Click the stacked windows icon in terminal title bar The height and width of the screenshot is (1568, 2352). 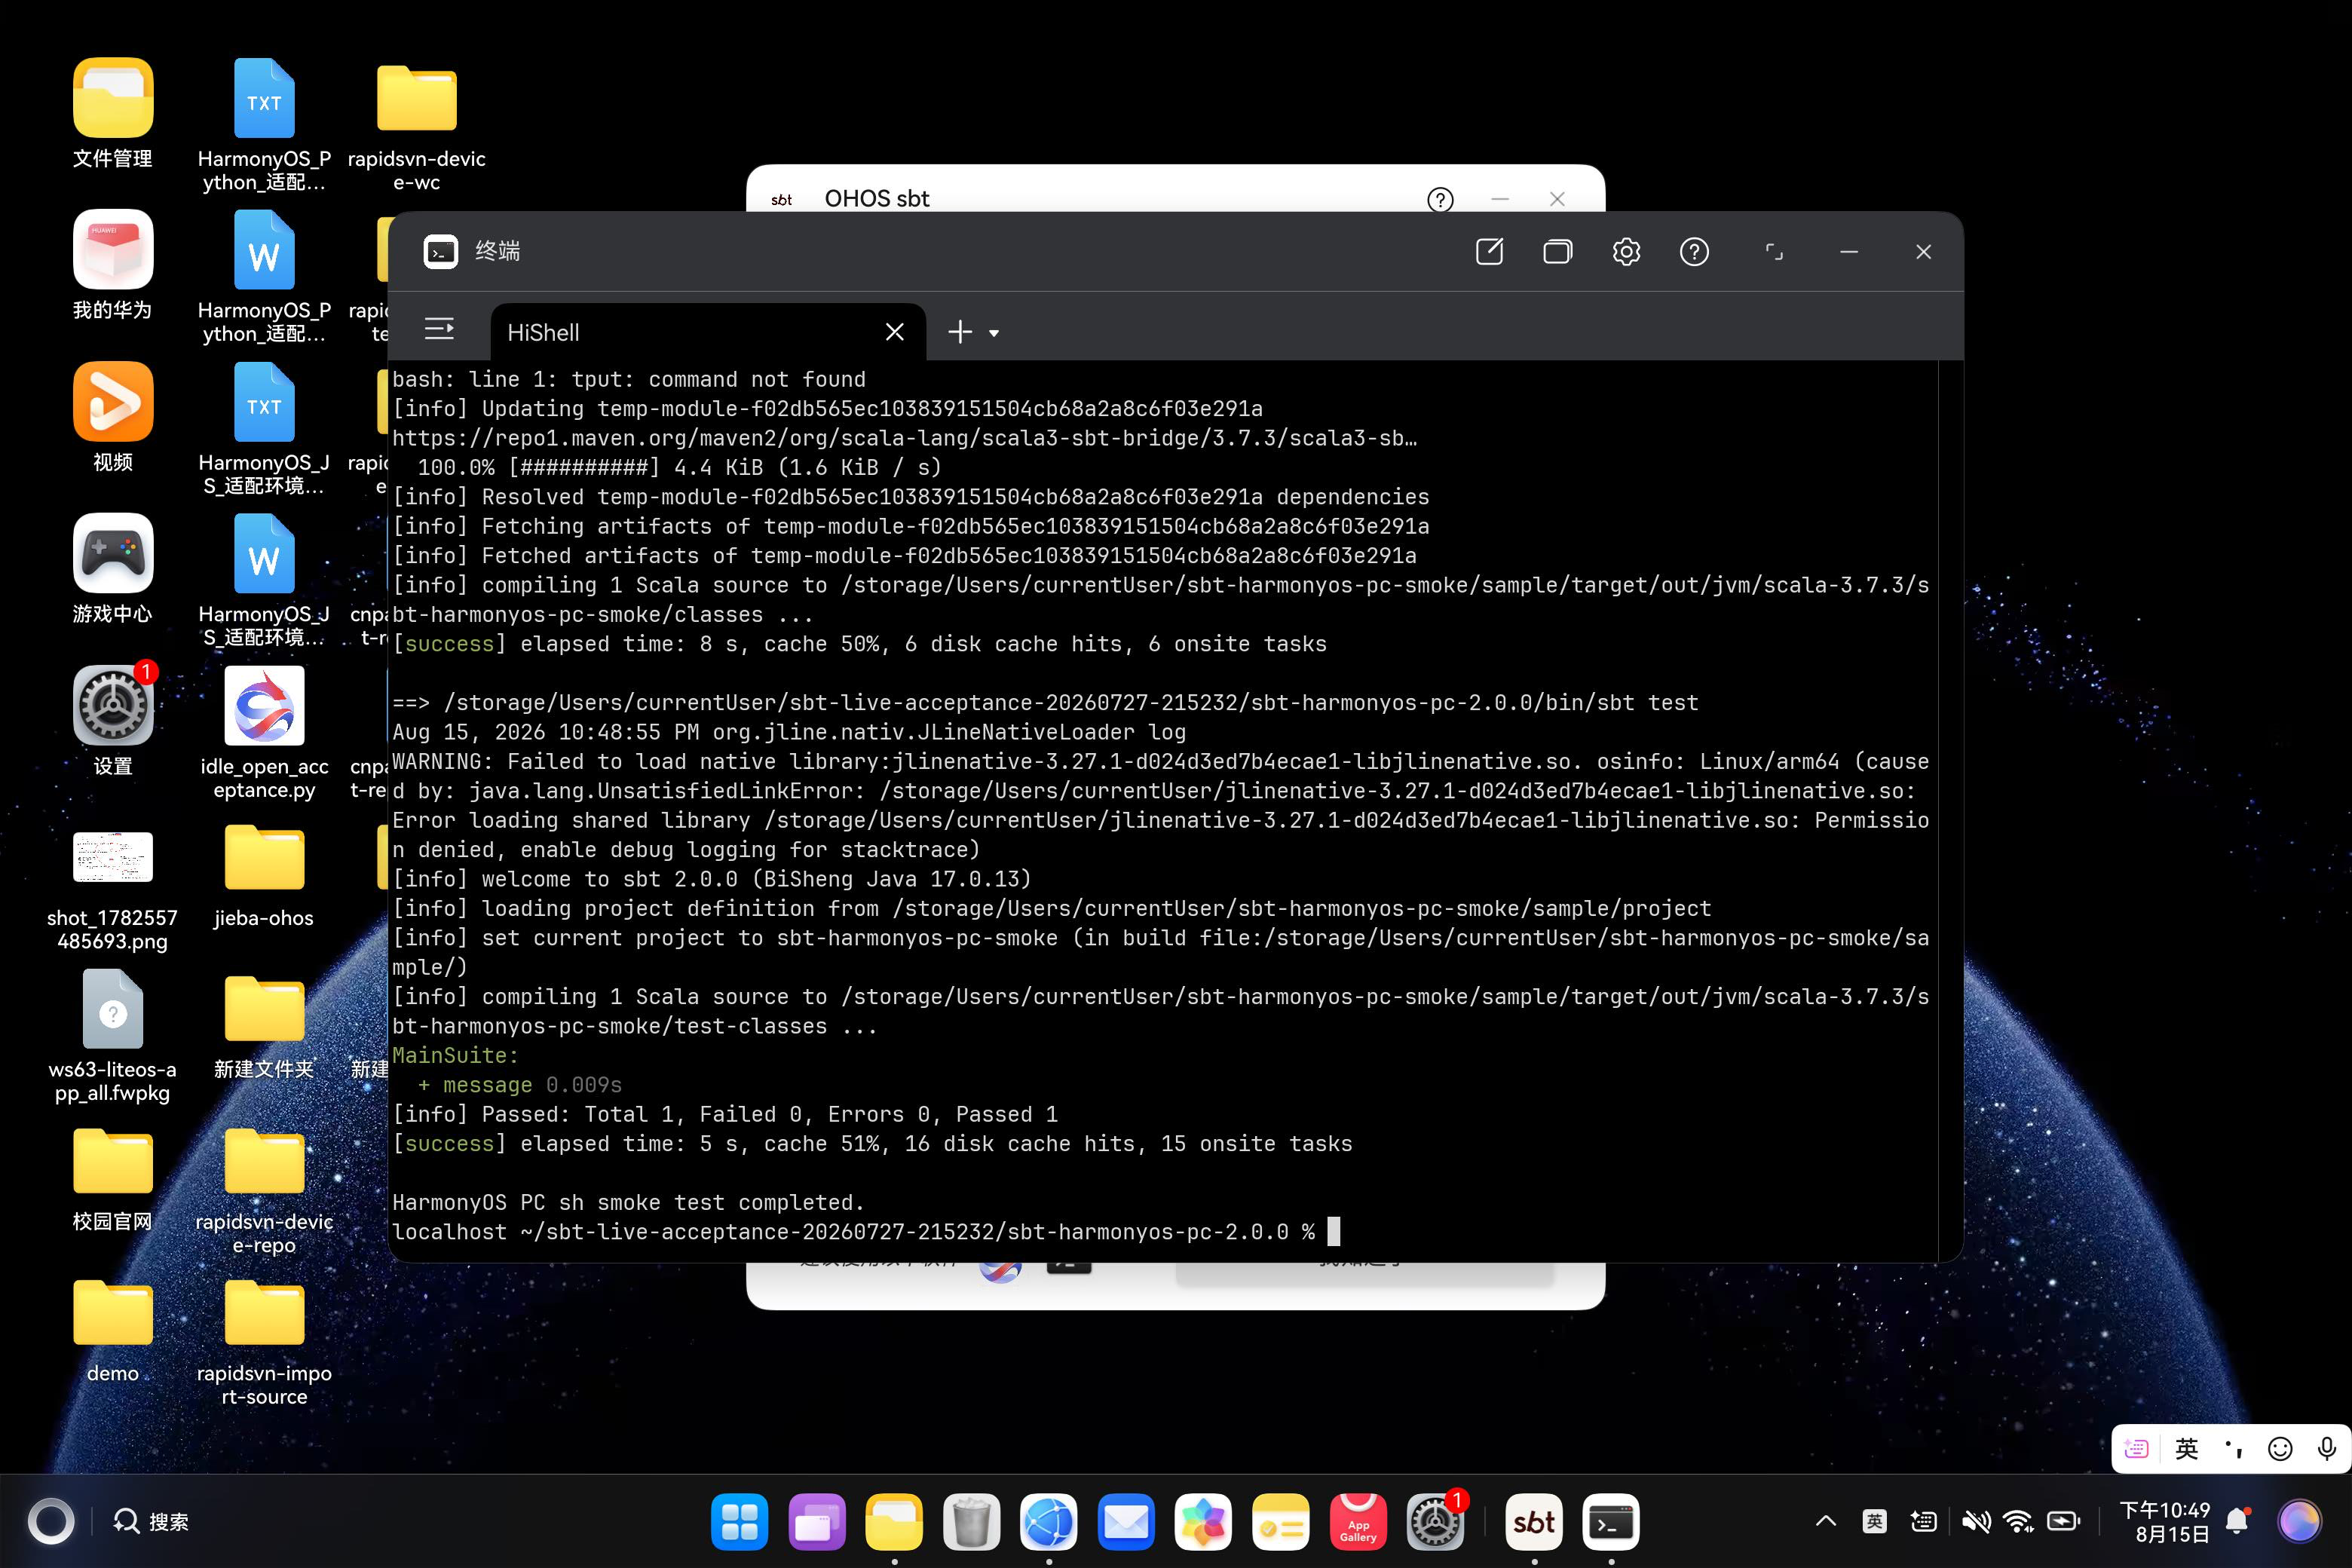[1557, 252]
